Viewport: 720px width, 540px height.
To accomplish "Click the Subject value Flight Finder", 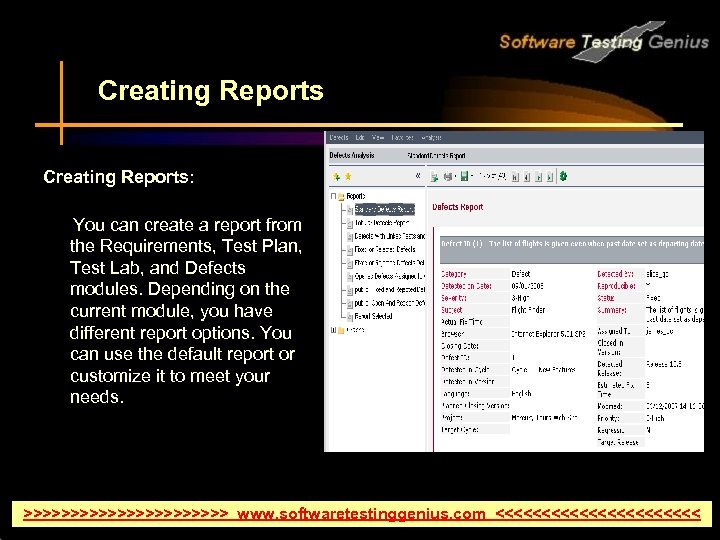I will click(x=528, y=310).
